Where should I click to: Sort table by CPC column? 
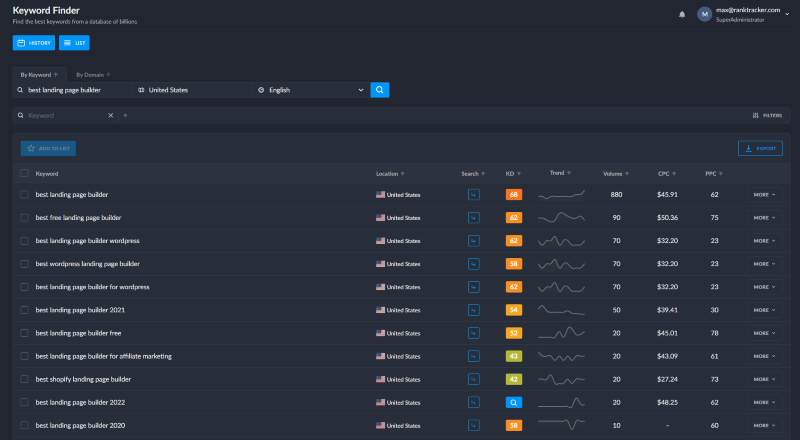point(667,174)
